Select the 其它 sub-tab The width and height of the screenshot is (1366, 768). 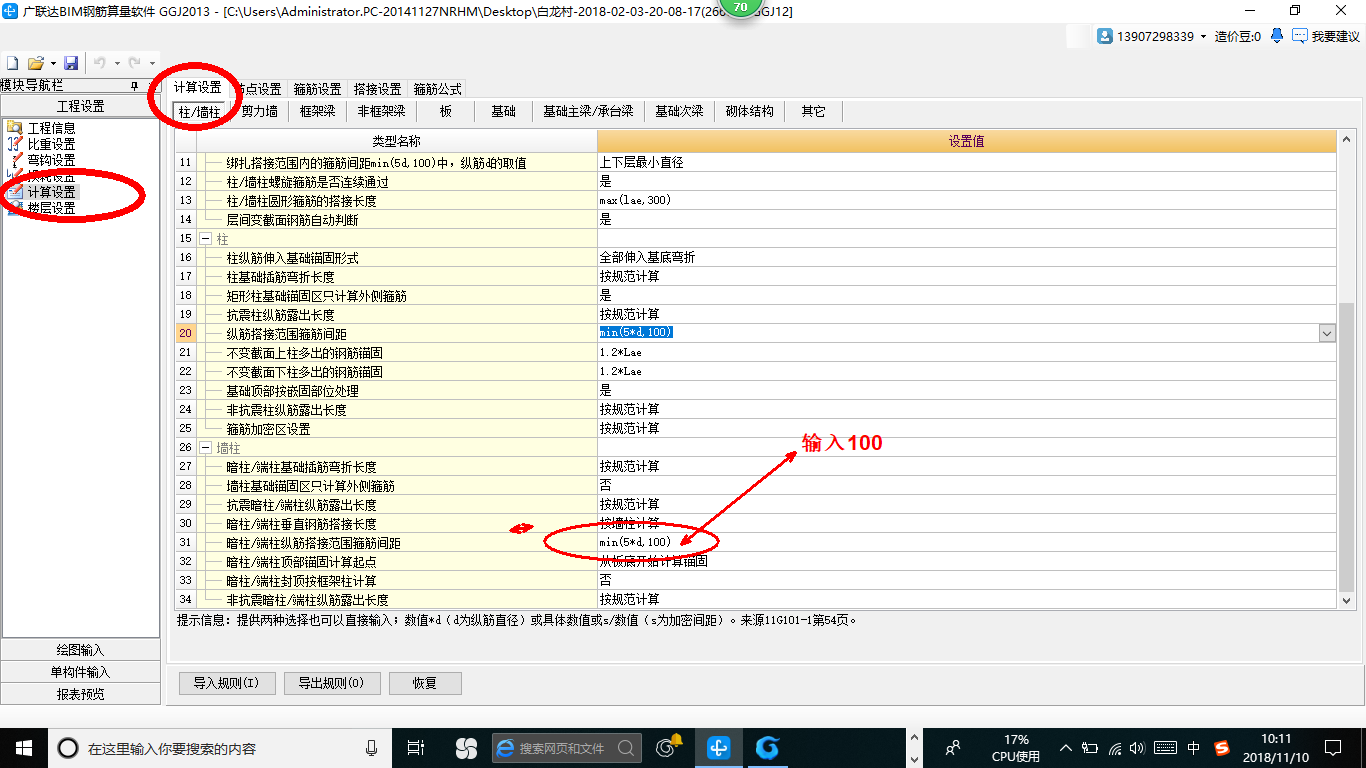point(813,111)
